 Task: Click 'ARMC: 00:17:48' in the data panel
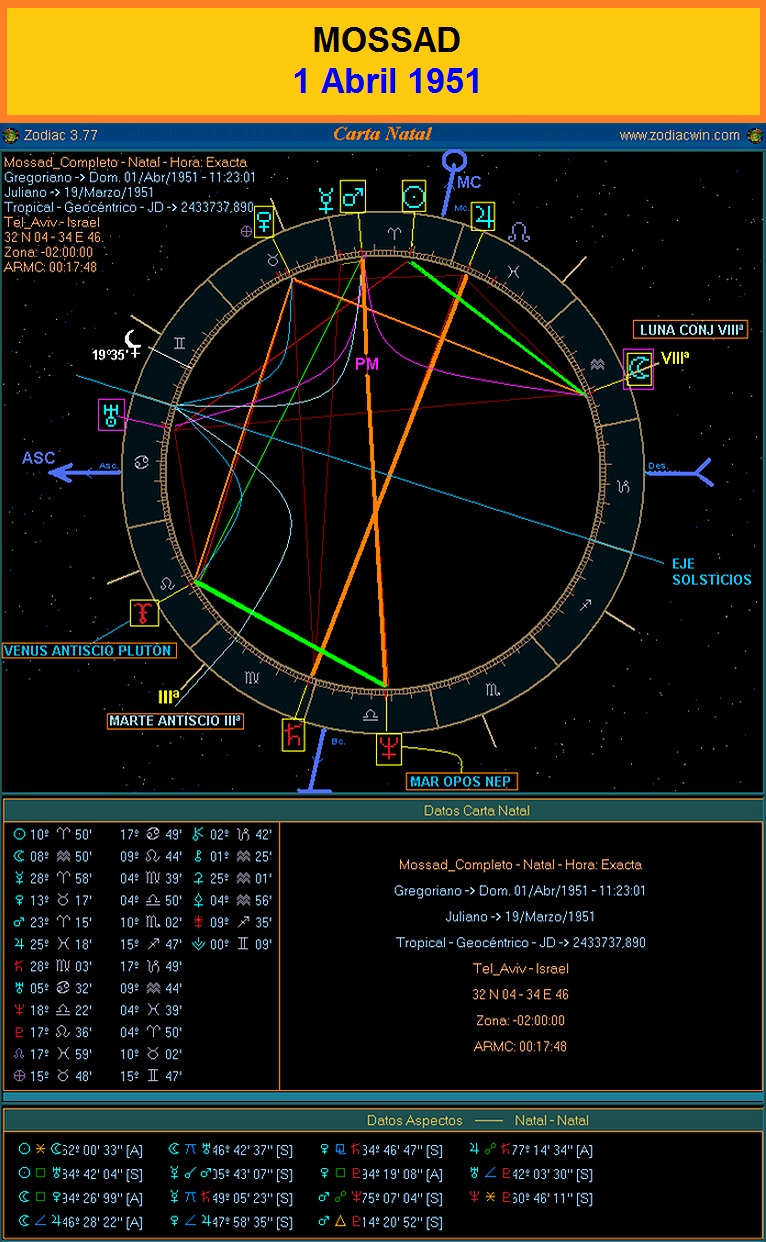(520, 1046)
